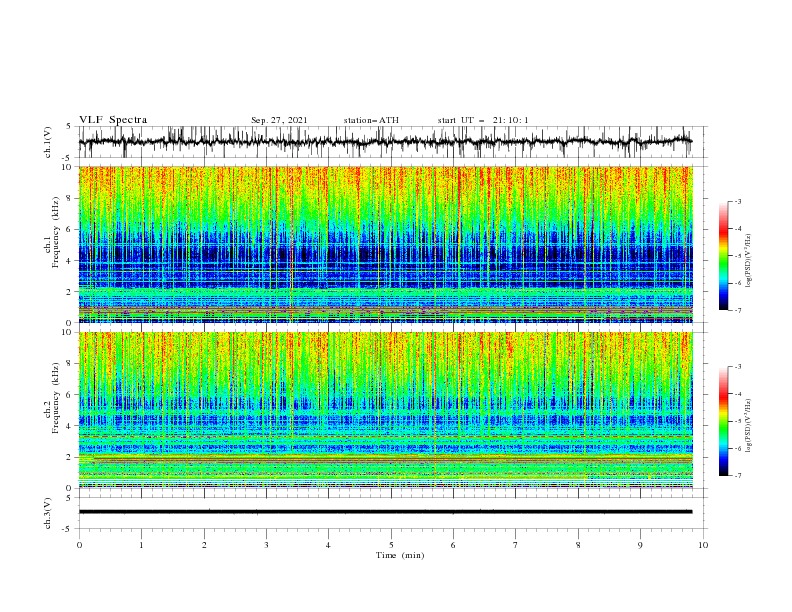The width and height of the screenshot is (792, 612).
Task: Click the ch.1 spectrogram color scale bar
Action: pos(723,256)
